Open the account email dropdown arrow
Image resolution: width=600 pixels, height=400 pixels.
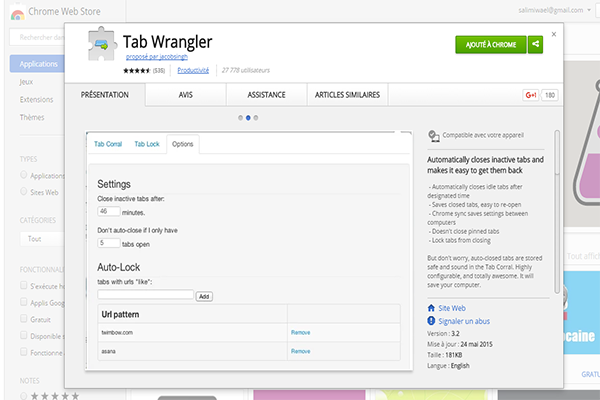[589, 10]
